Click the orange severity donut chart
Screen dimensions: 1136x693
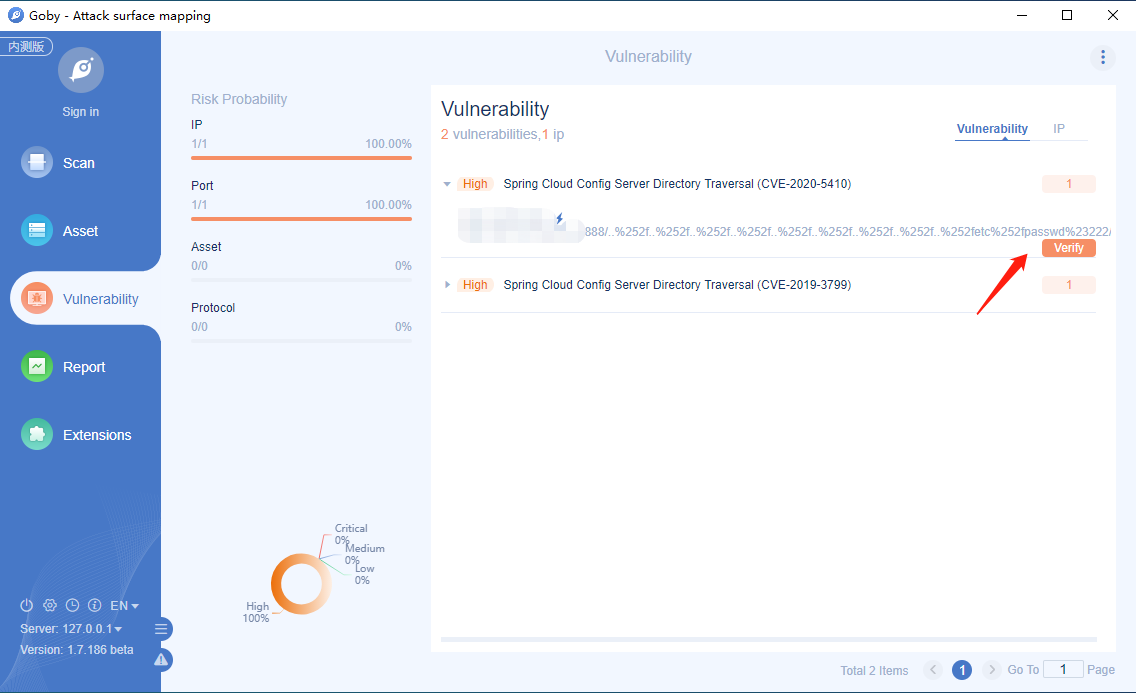point(301,584)
